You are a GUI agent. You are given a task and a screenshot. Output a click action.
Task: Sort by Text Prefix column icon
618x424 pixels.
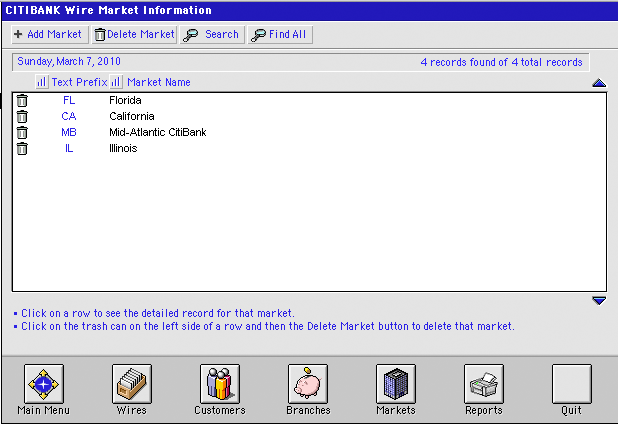pyautogui.click(x=42, y=82)
